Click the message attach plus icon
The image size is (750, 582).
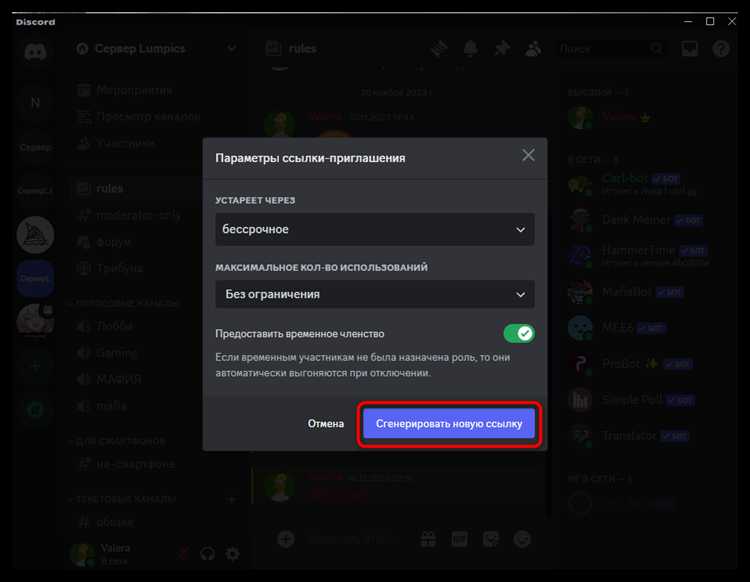(x=286, y=539)
